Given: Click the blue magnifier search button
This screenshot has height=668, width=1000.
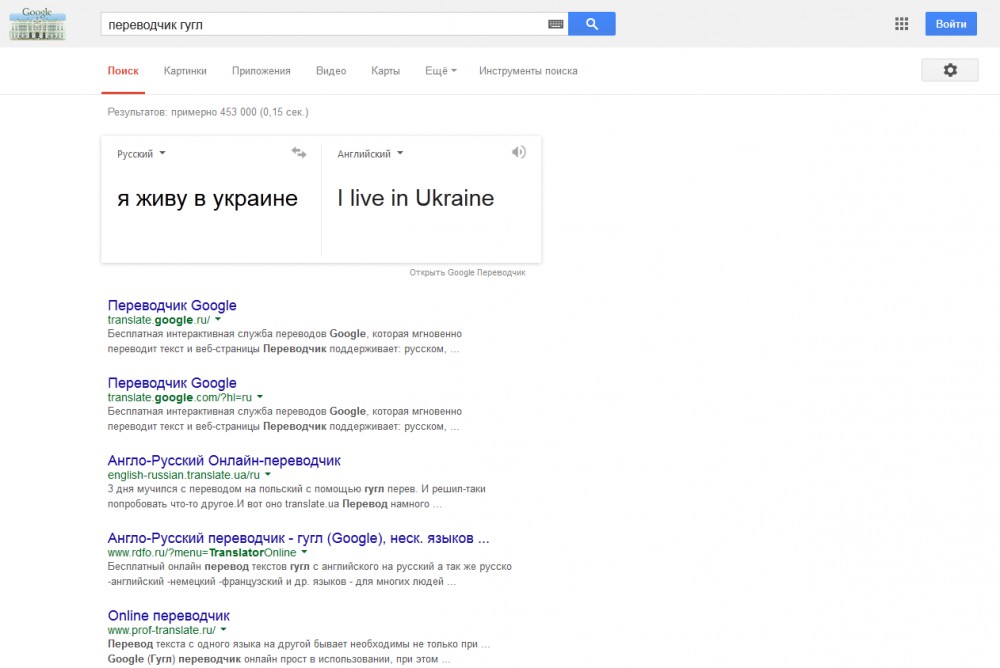Looking at the screenshot, I should coord(591,24).
